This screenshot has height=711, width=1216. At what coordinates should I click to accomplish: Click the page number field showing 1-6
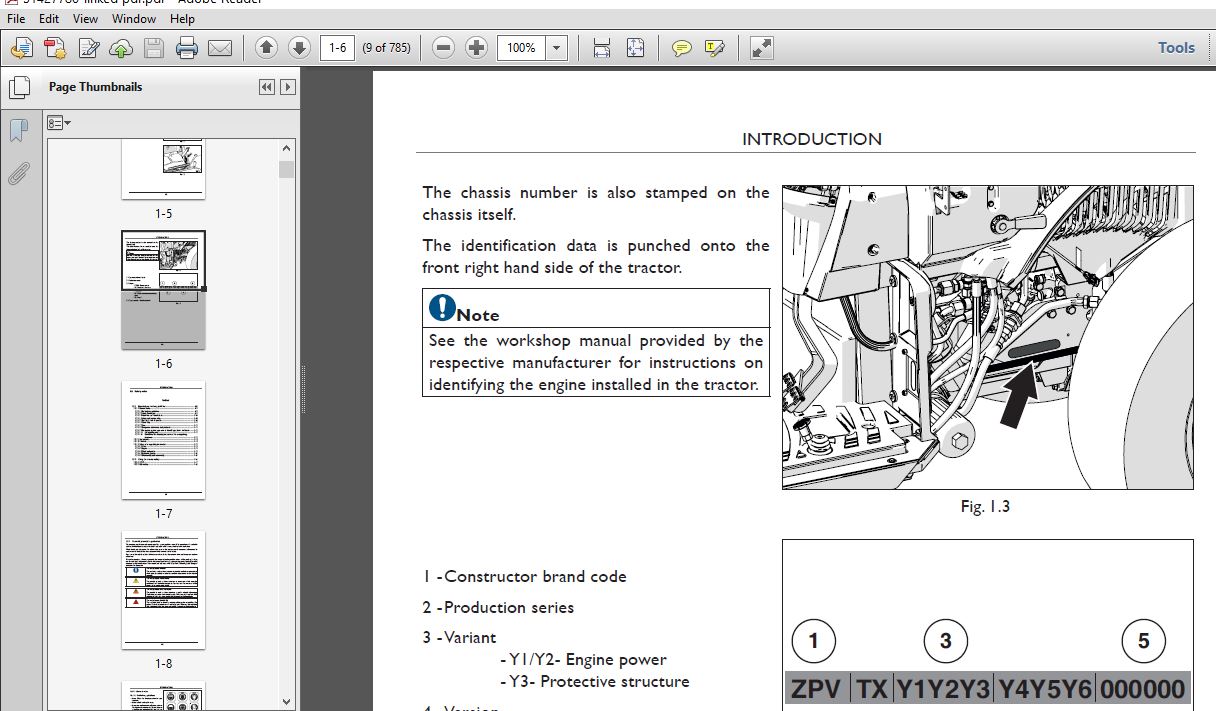(x=337, y=47)
